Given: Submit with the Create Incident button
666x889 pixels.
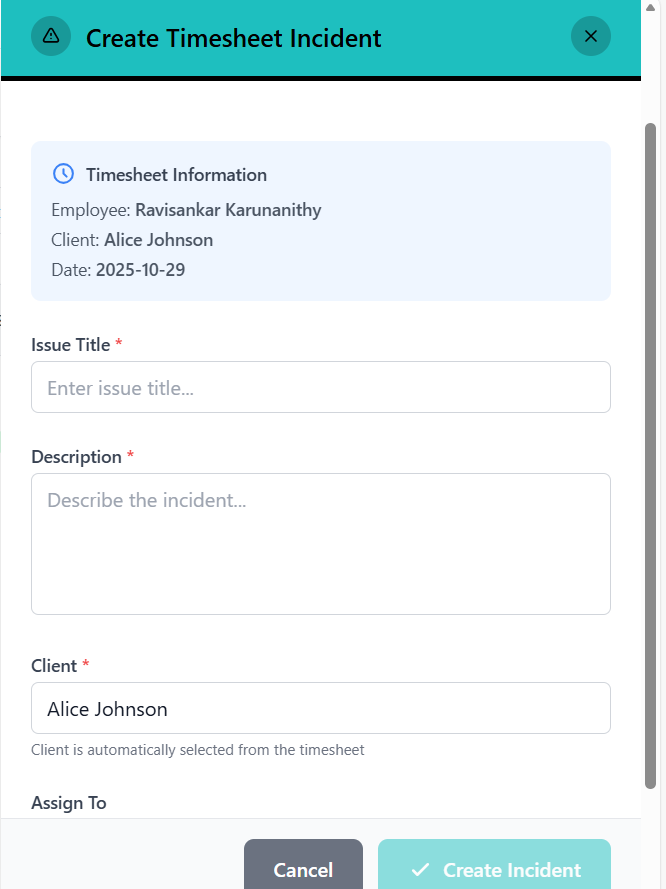Looking at the screenshot, I should tap(494, 869).
